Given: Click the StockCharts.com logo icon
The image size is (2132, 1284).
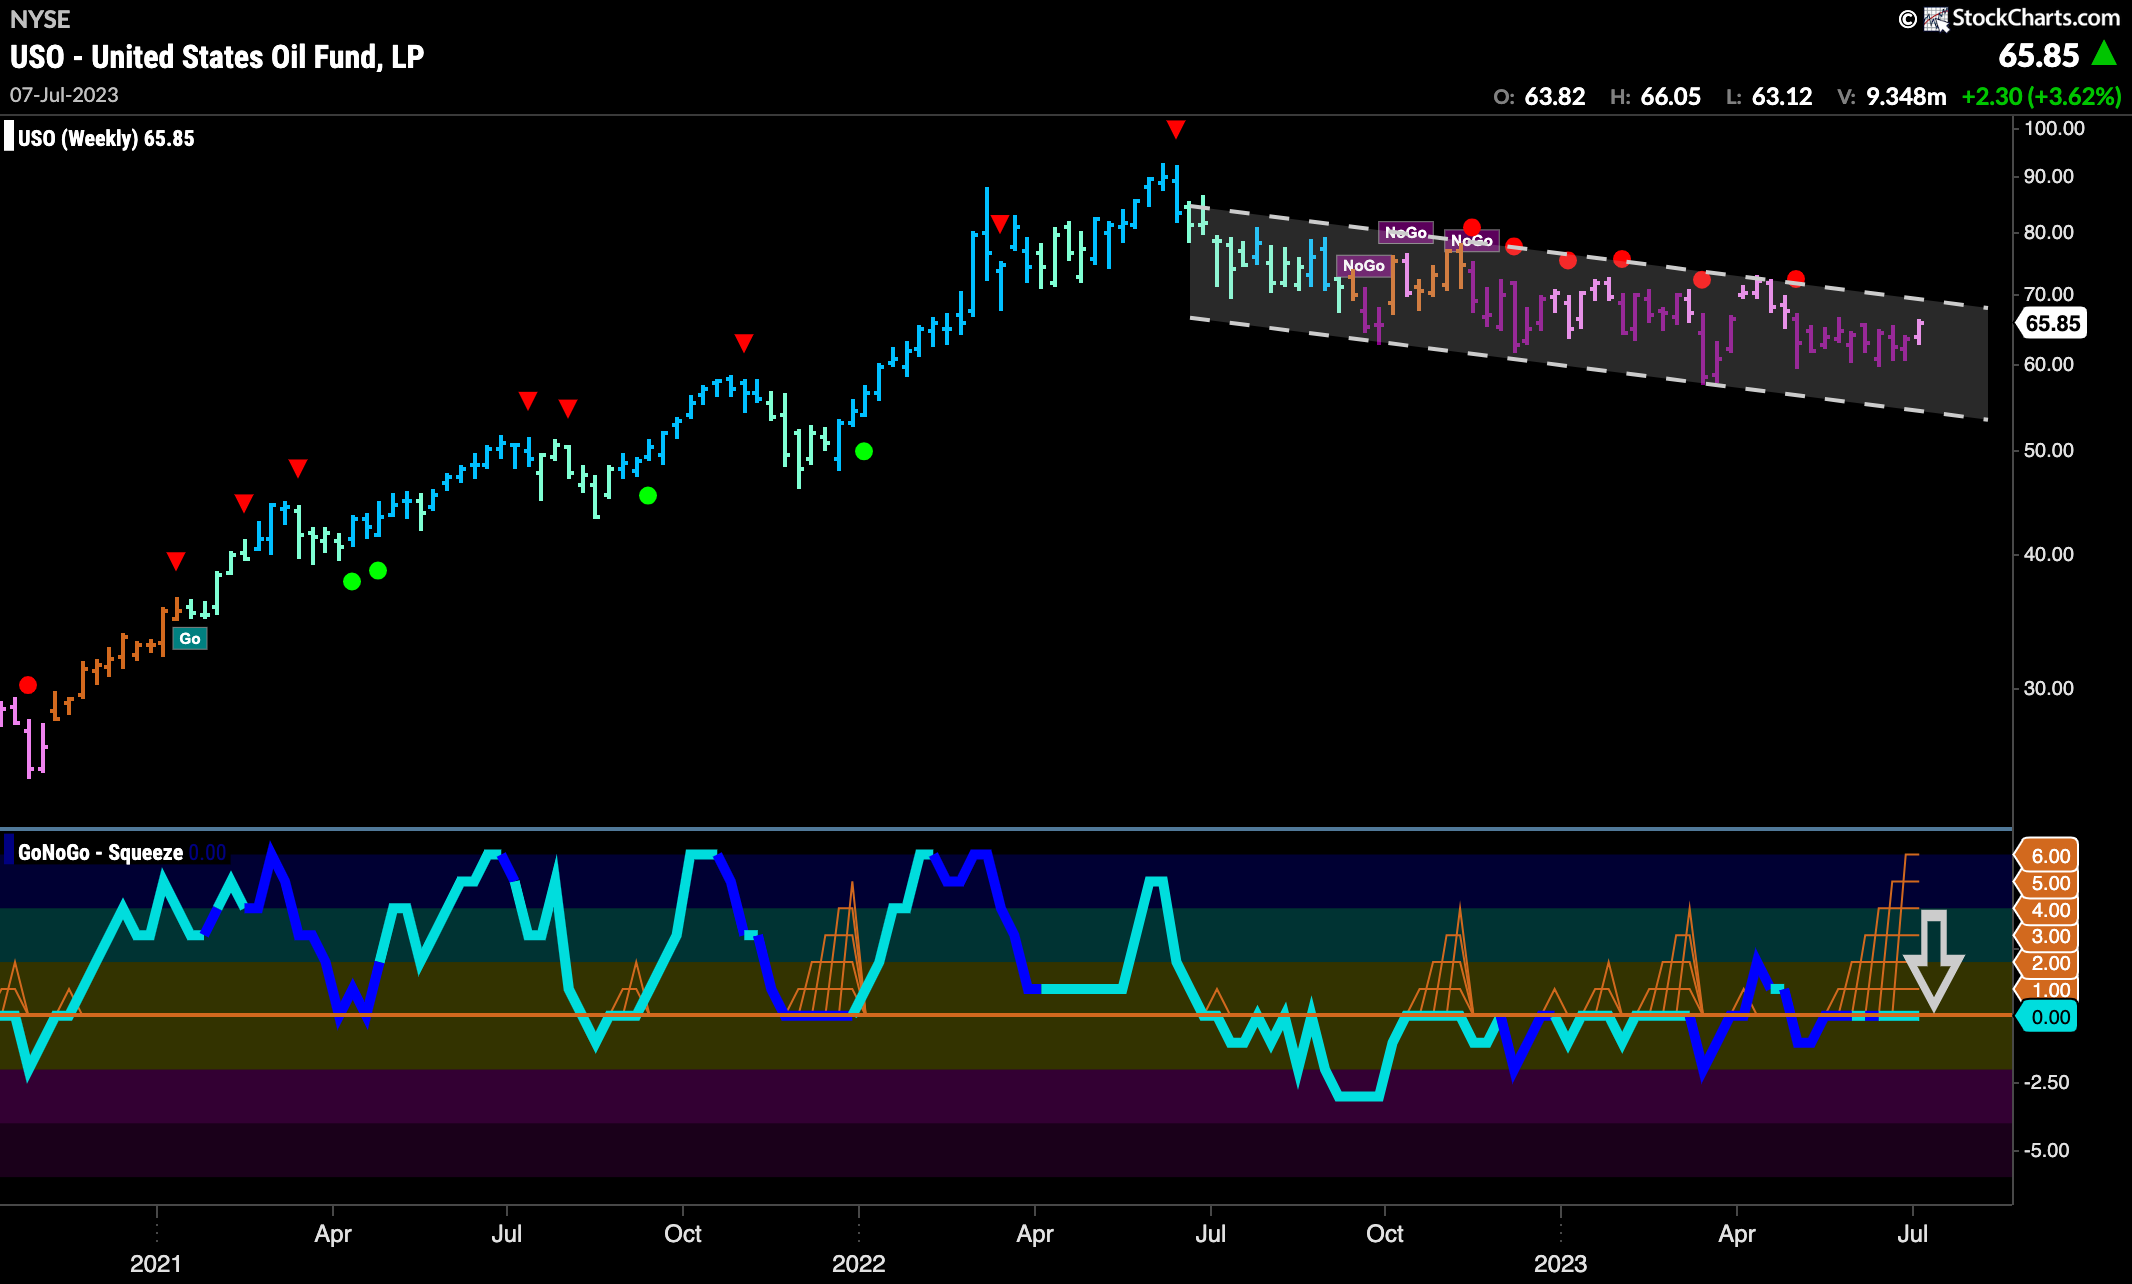Looking at the screenshot, I should pos(1937,18).
